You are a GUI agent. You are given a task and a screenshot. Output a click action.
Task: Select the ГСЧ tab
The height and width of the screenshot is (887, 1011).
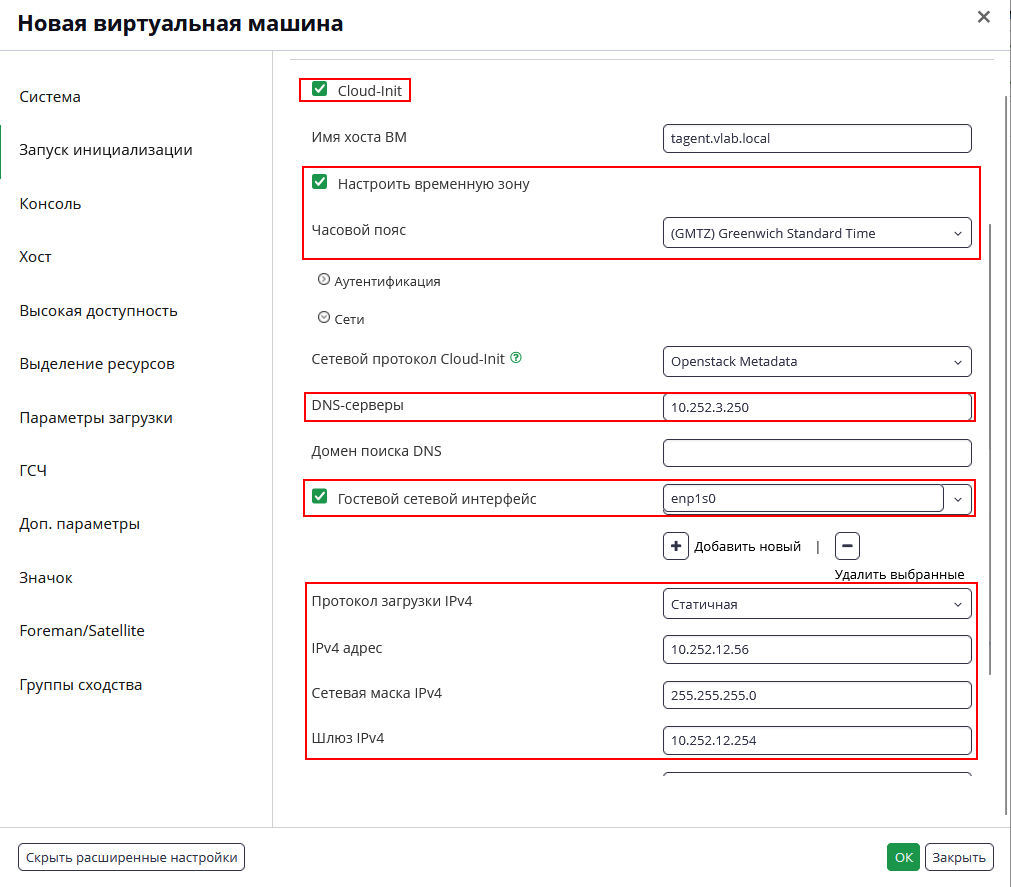(x=33, y=471)
